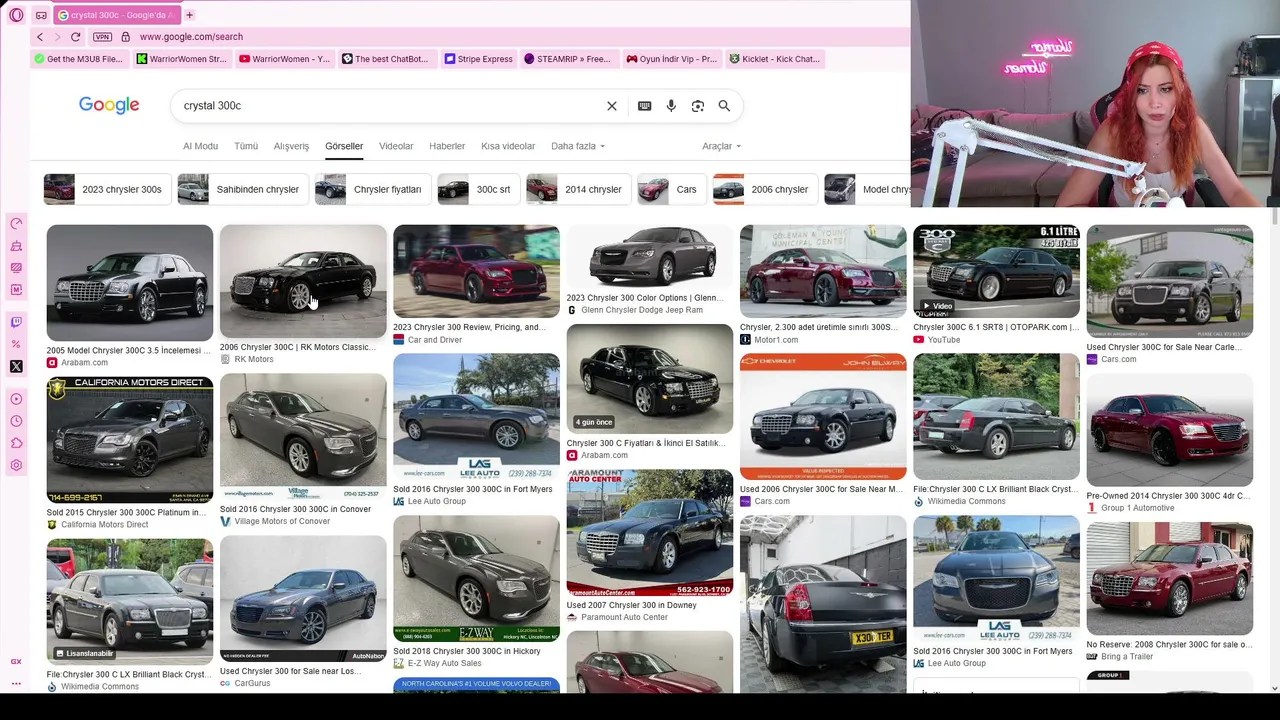Open the Opera menu logo button

(x=16, y=15)
